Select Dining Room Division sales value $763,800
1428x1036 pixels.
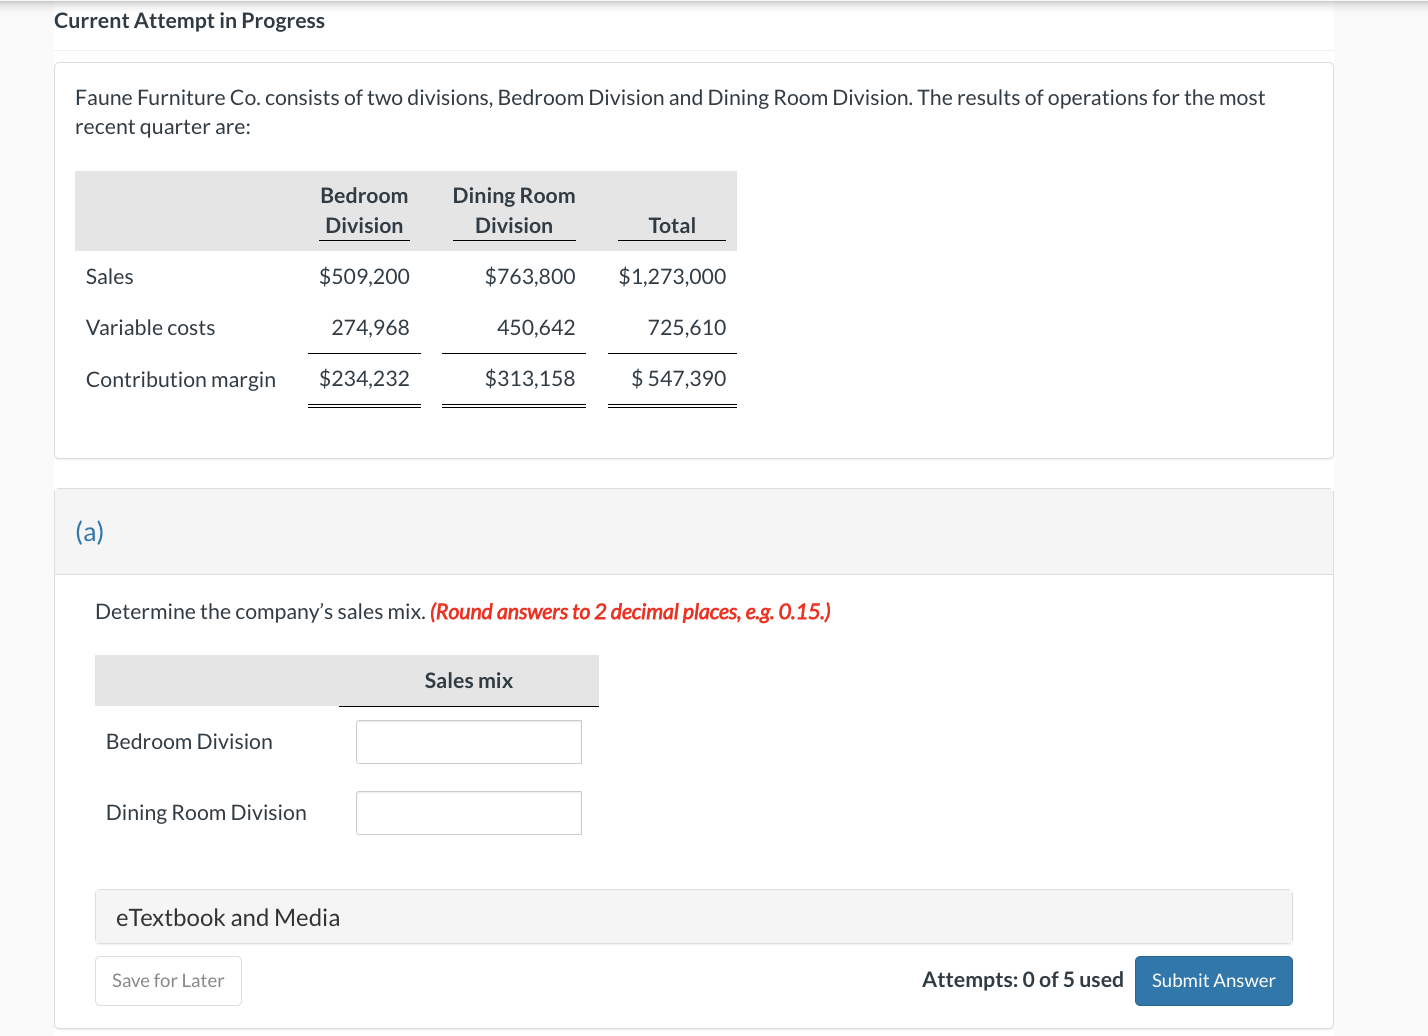click(530, 277)
